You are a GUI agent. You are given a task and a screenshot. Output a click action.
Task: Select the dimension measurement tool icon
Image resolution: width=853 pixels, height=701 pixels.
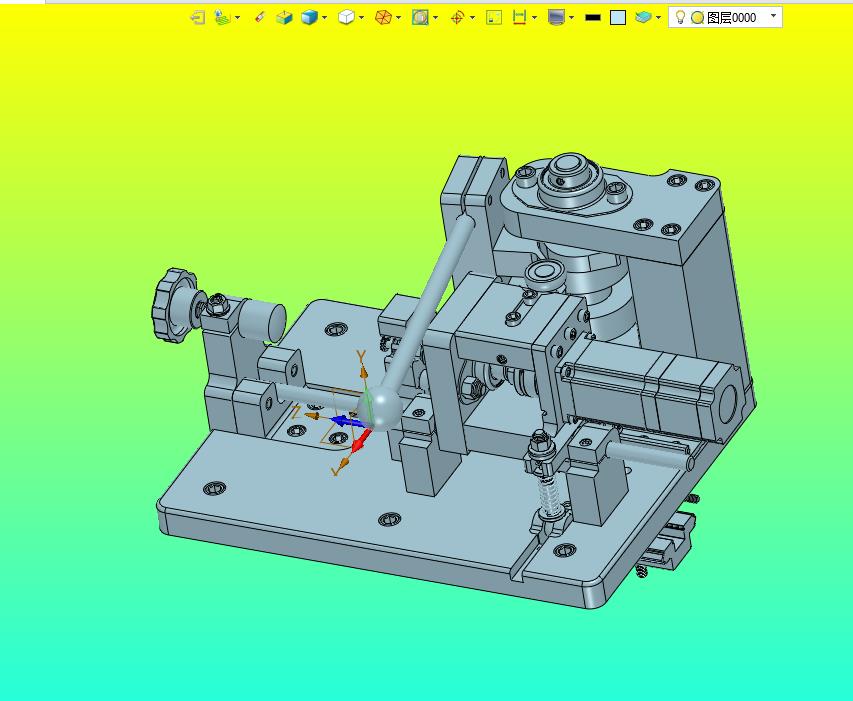point(520,18)
